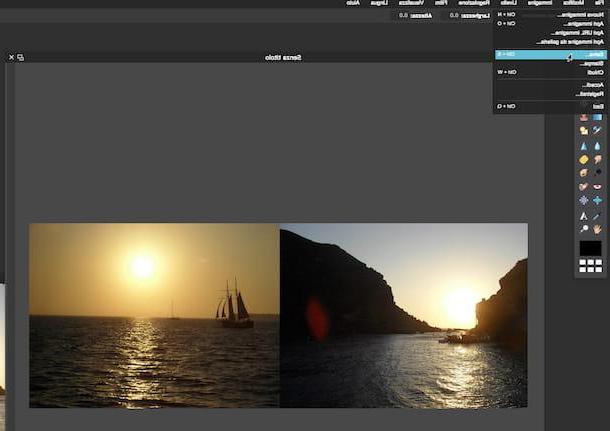This screenshot has width=610, height=431.
Task: Click the Altezza value field
Action: (403, 16)
